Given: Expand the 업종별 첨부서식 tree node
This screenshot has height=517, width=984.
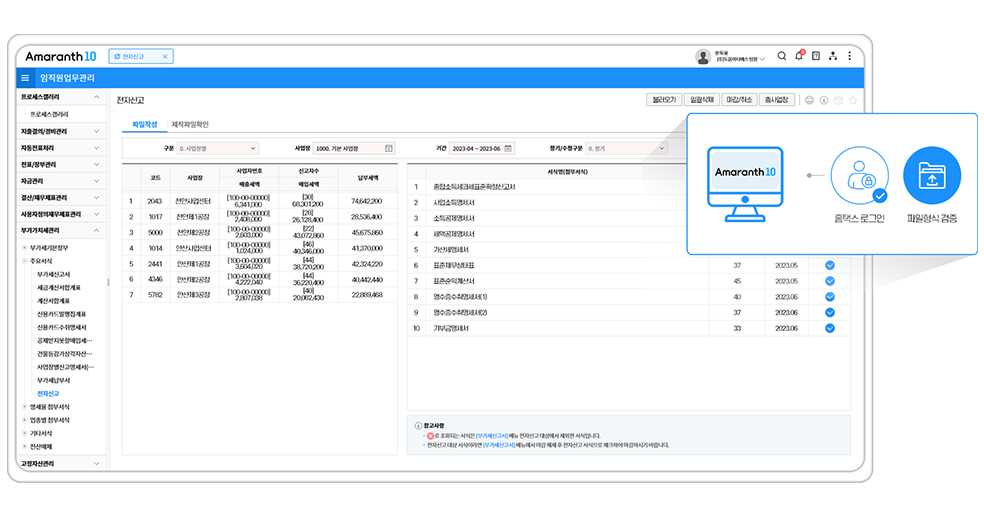Looking at the screenshot, I should coord(24,420).
